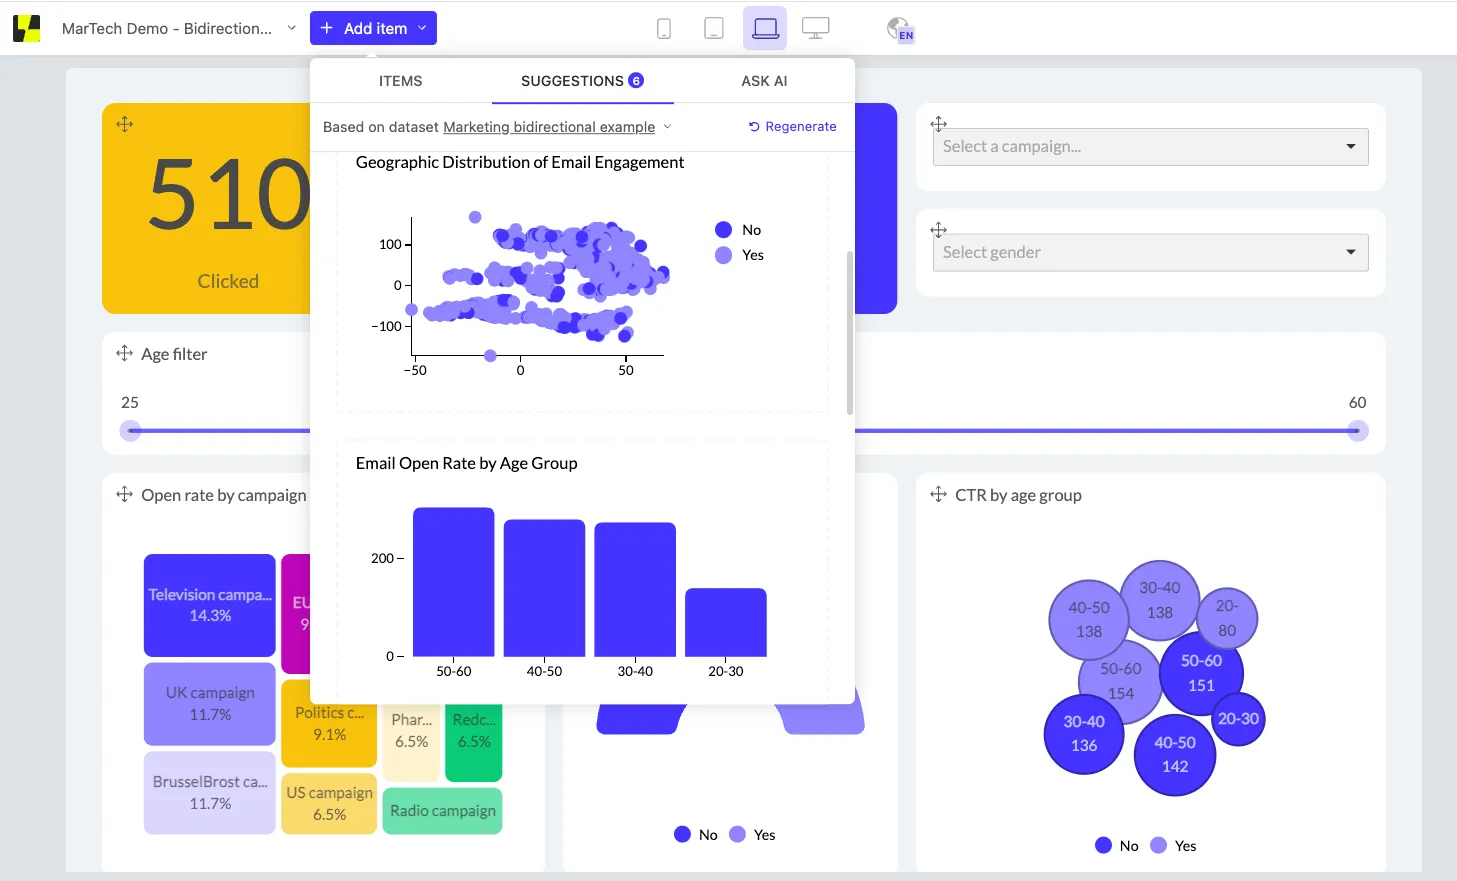
Task: Toggle No legend under CTR by age group
Action: point(1117,845)
